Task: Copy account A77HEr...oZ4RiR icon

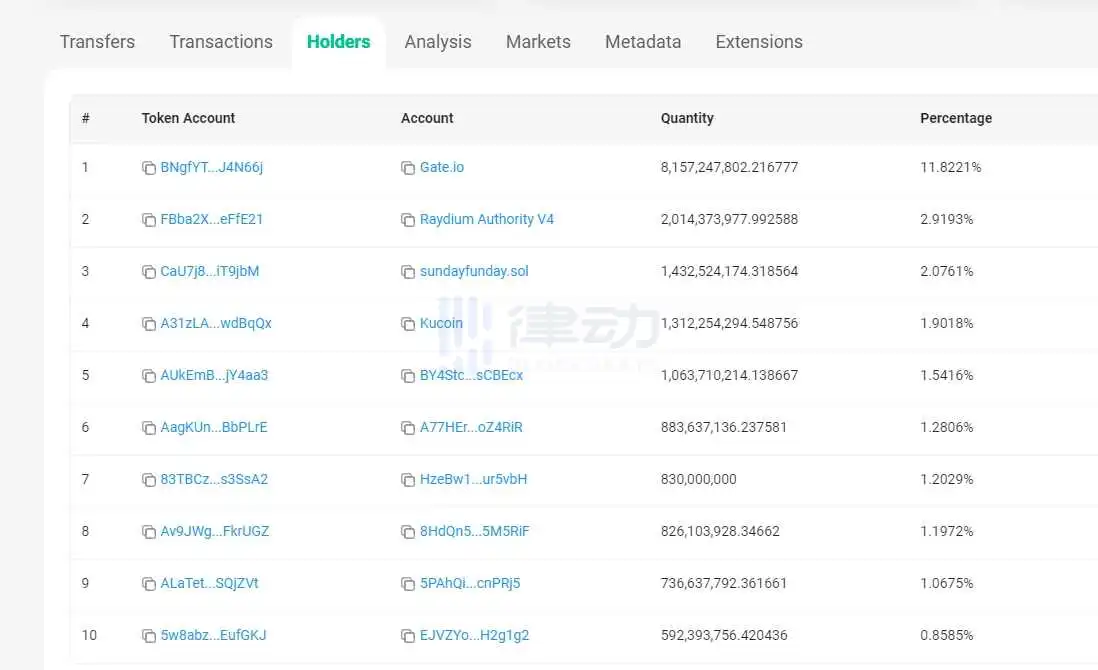Action: coord(408,428)
